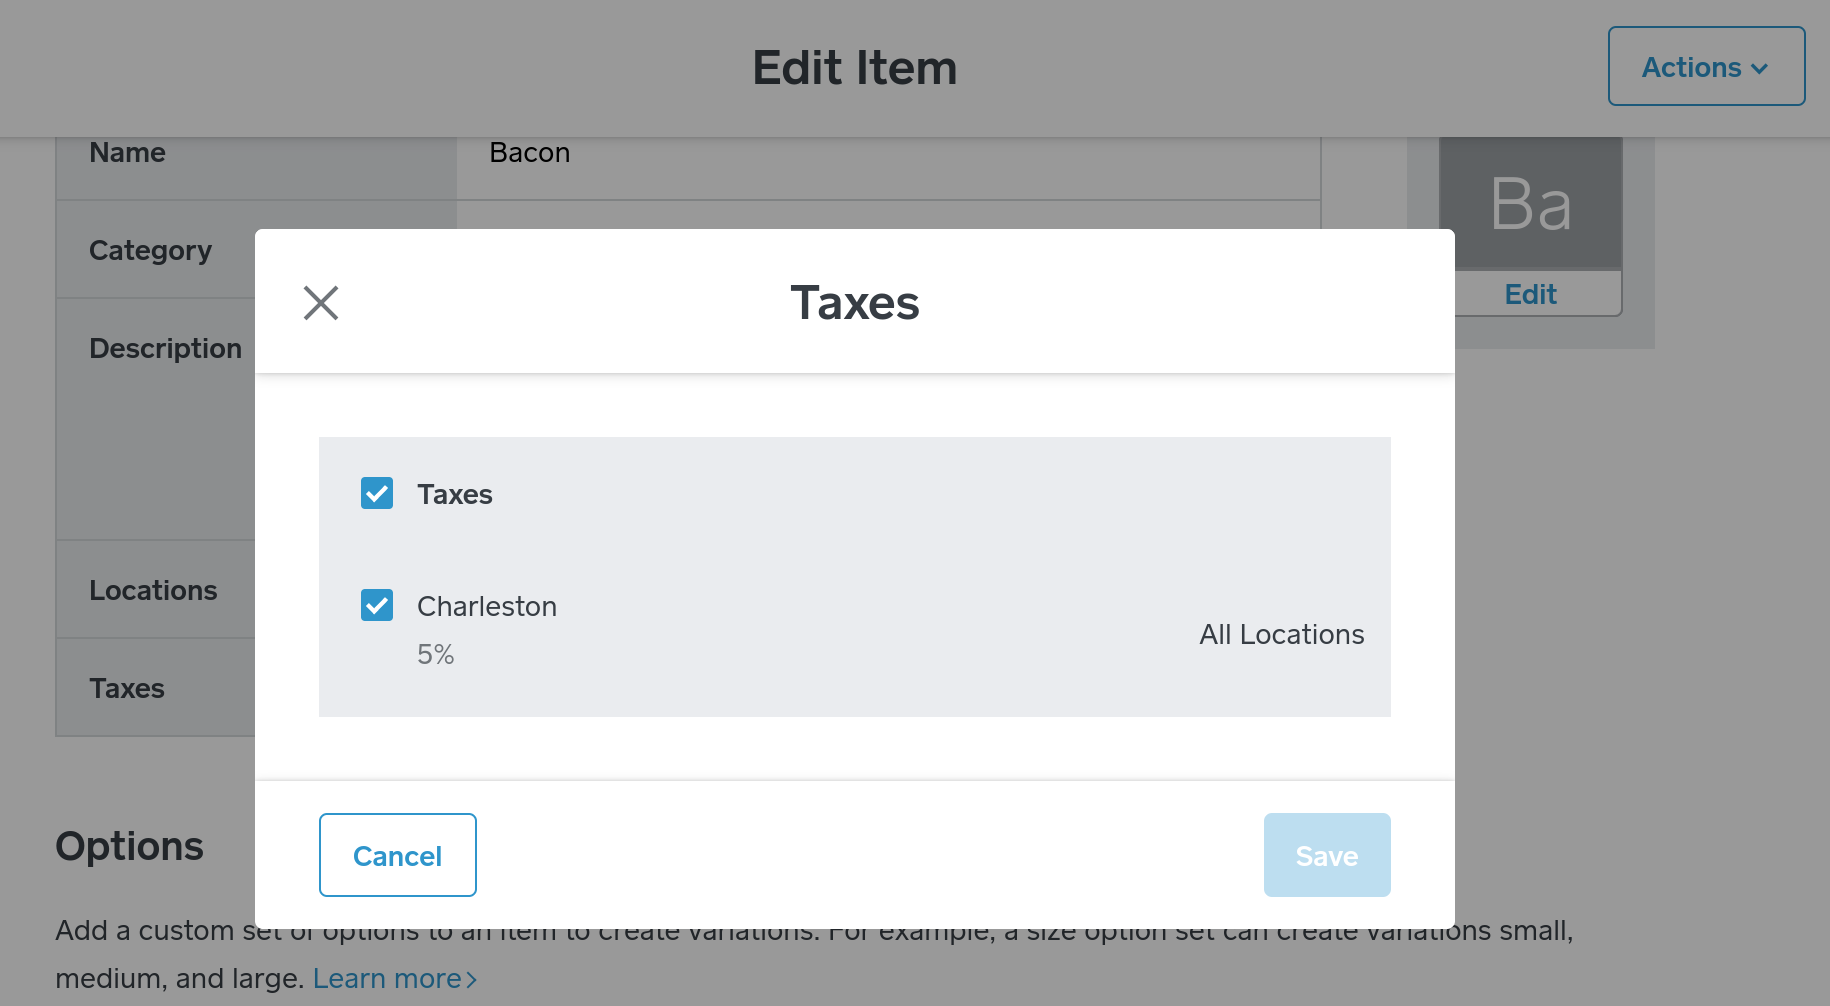The height and width of the screenshot is (1006, 1830).
Task: Click the All Locations text
Action: point(1281,634)
